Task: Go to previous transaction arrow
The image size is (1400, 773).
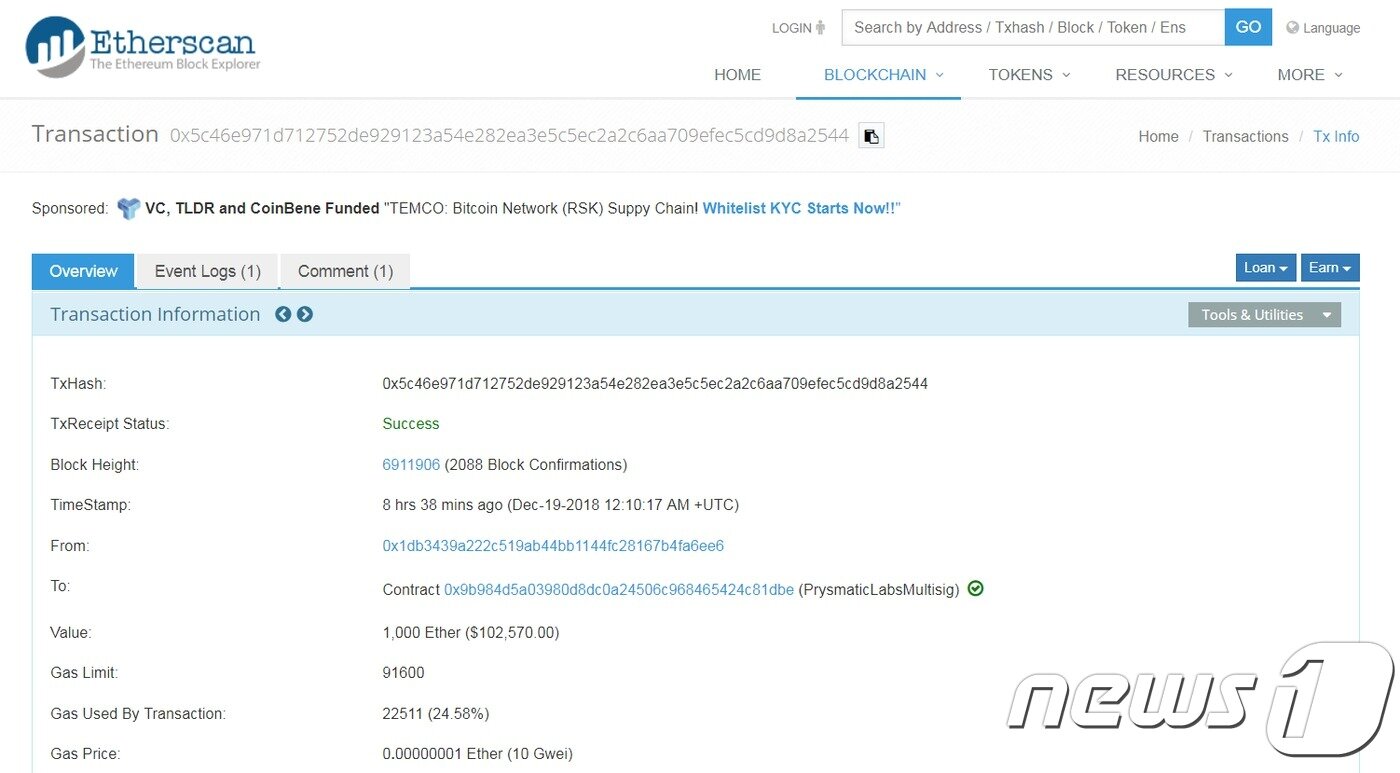Action: pos(283,314)
